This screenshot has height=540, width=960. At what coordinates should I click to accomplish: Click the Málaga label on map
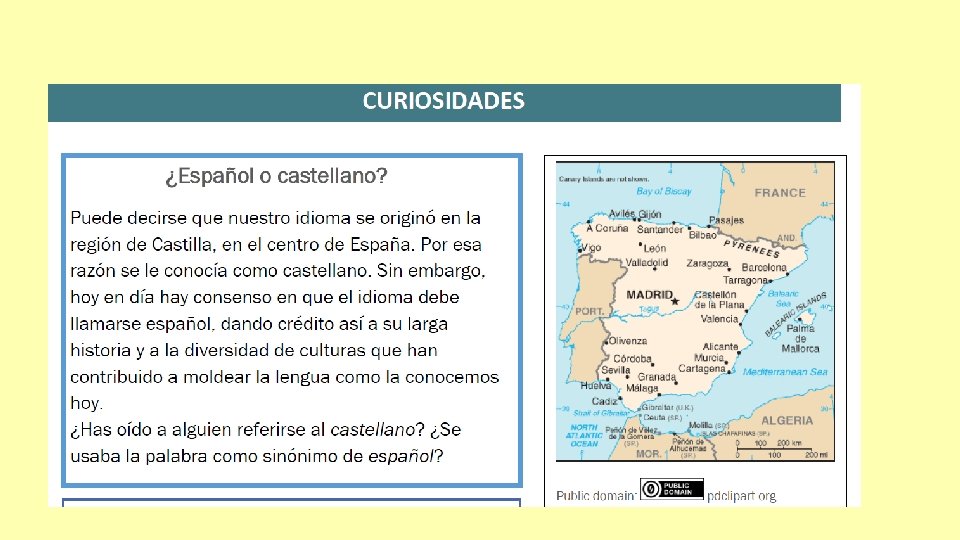(x=642, y=388)
